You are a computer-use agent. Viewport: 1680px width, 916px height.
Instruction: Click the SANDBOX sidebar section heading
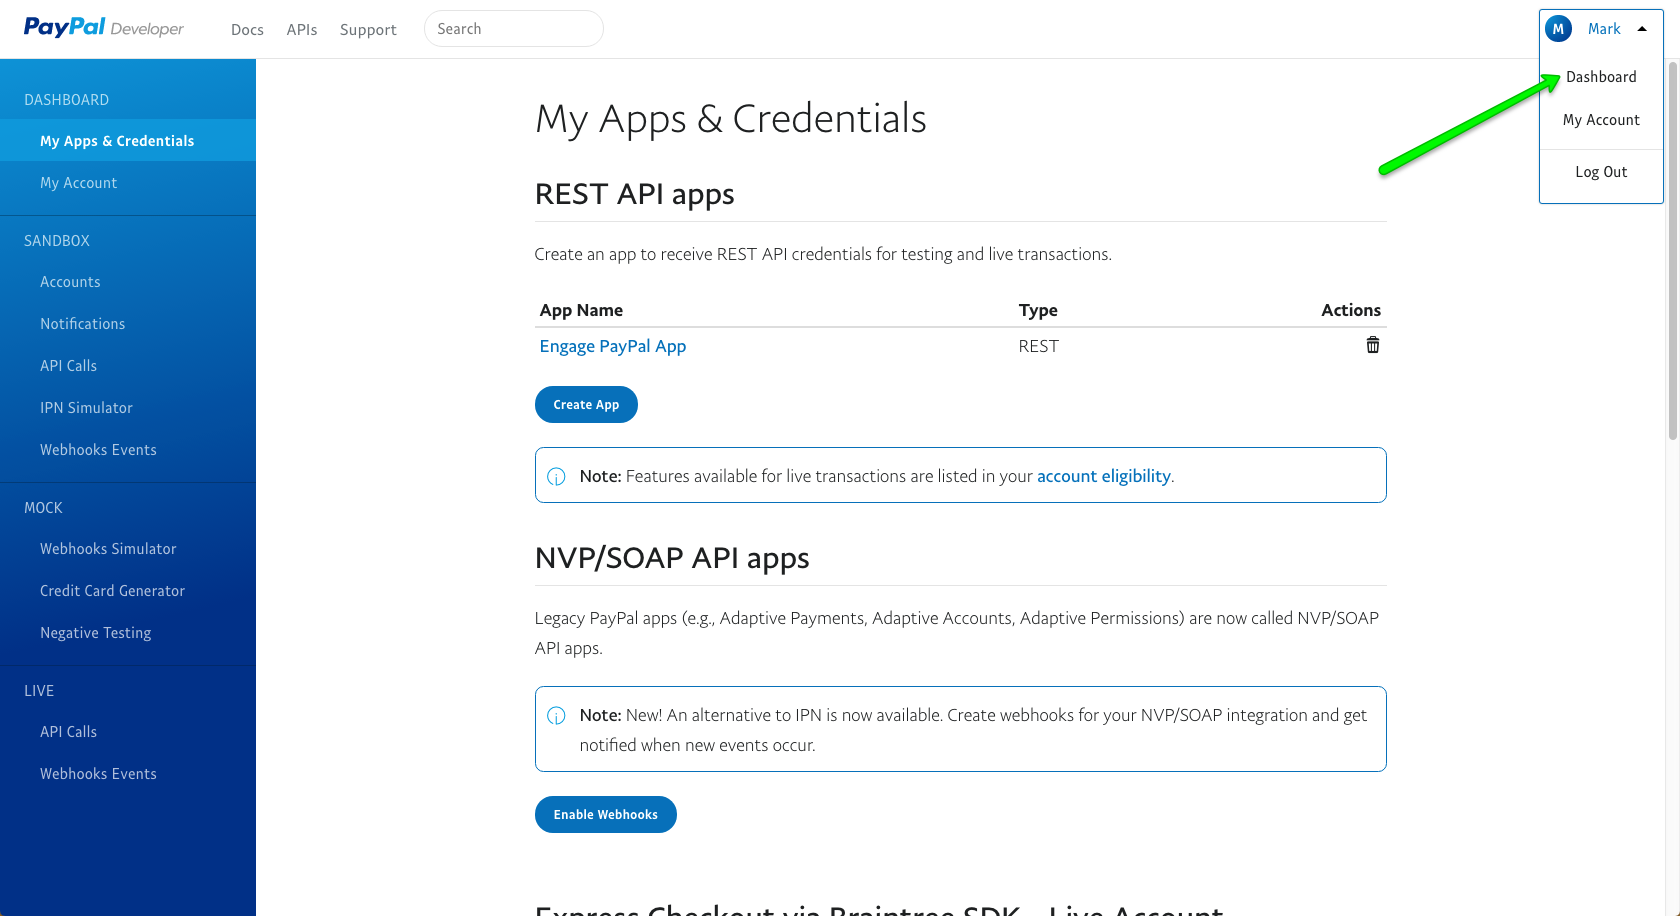[57, 241]
